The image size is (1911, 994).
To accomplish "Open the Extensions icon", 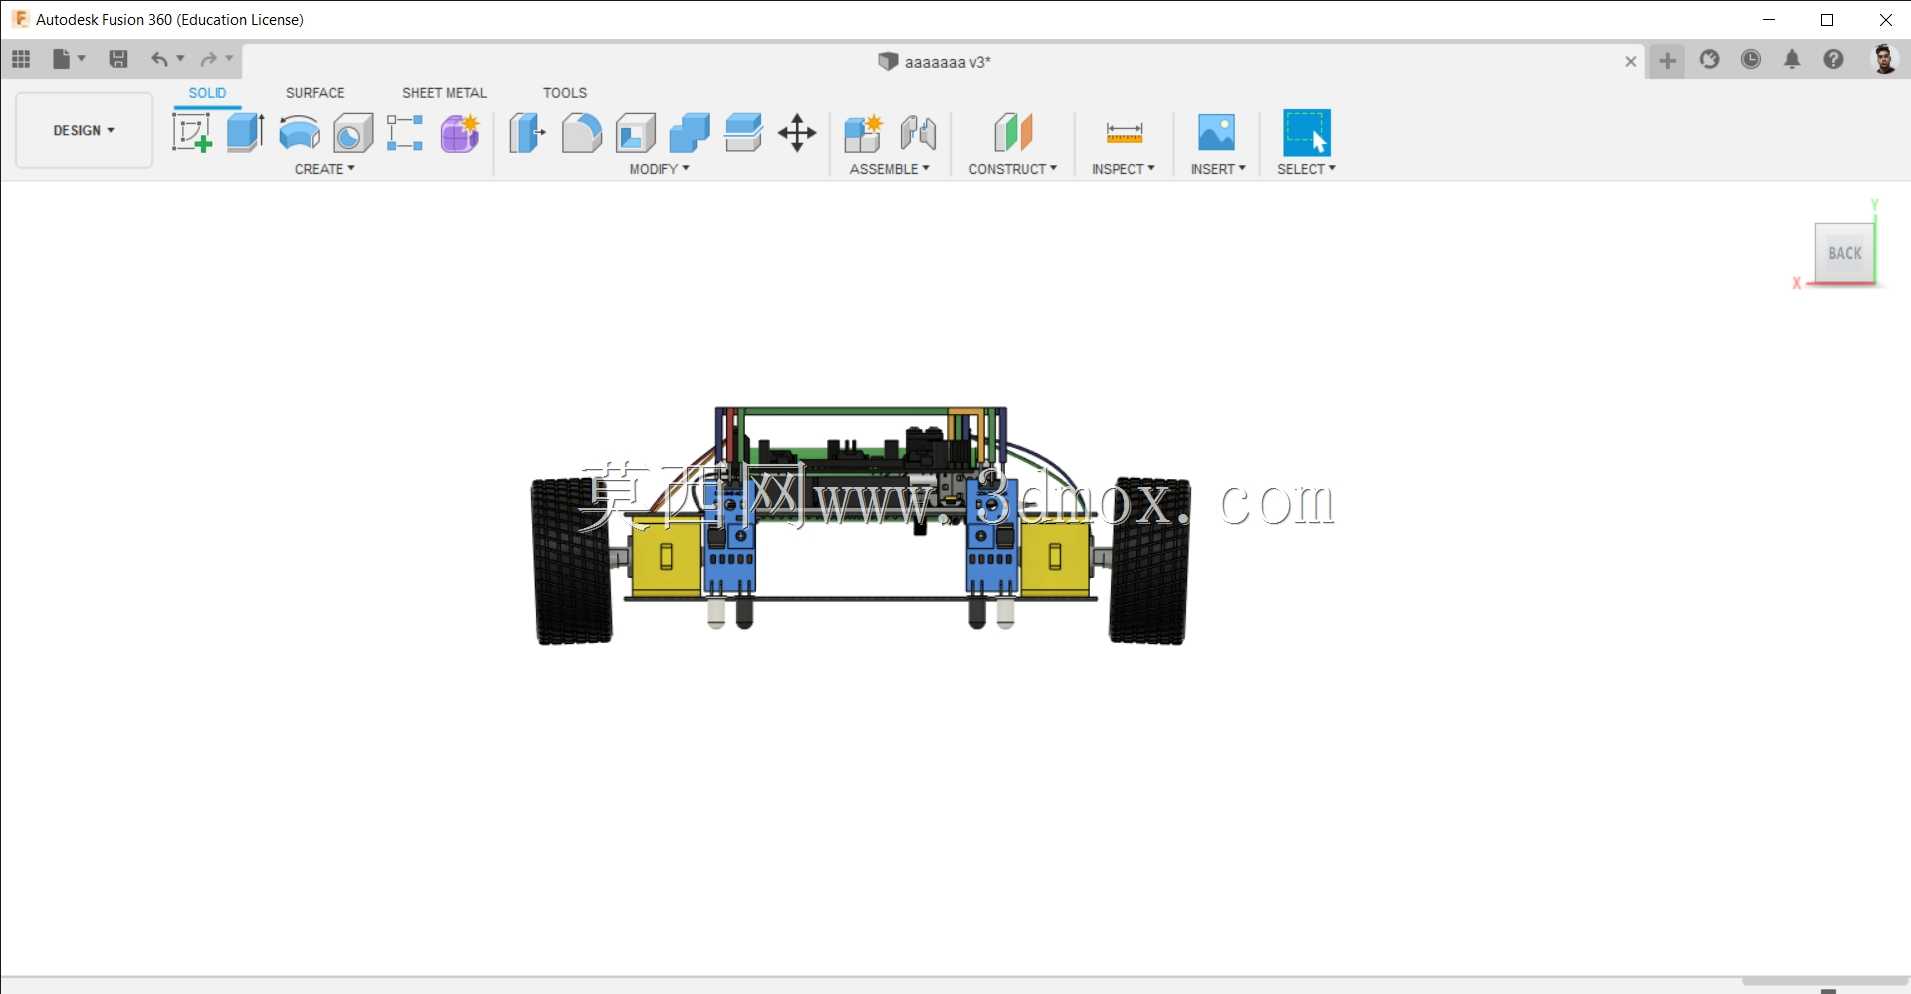I will tap(1710, 59).
